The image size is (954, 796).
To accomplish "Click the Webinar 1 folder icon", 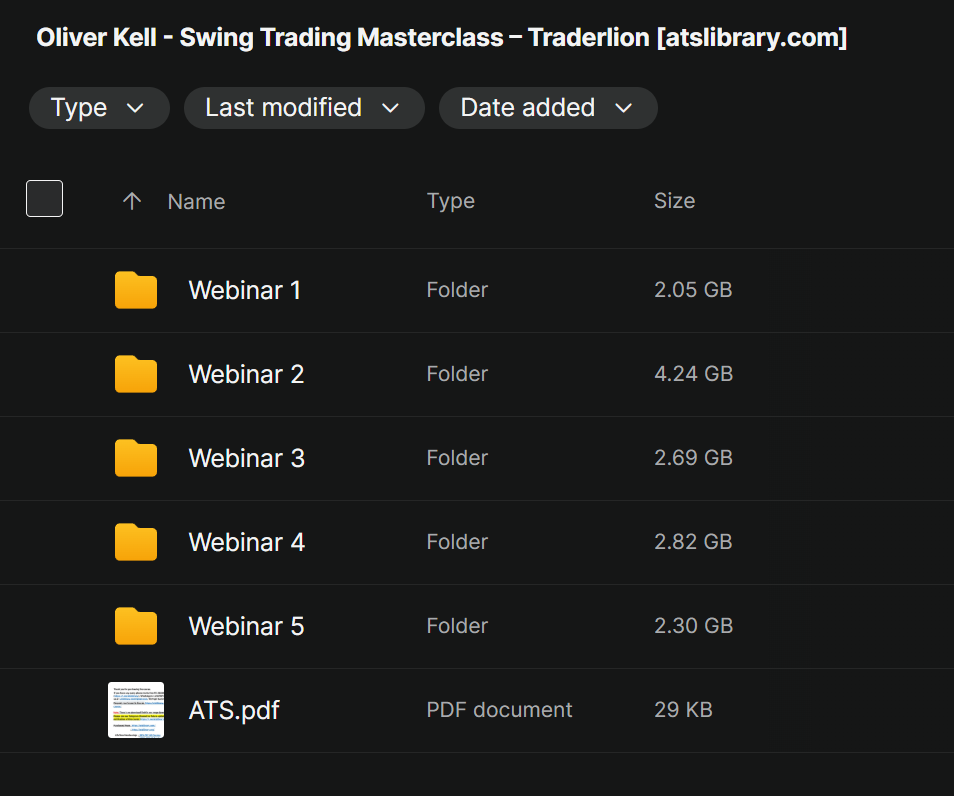I will point(136,290).
